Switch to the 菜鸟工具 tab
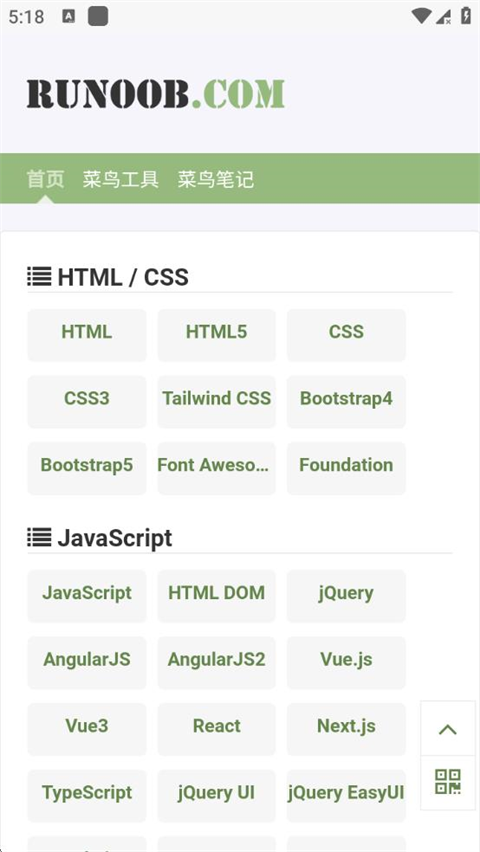This screenshot has height=852, width=480. click(x=121, y=179)
